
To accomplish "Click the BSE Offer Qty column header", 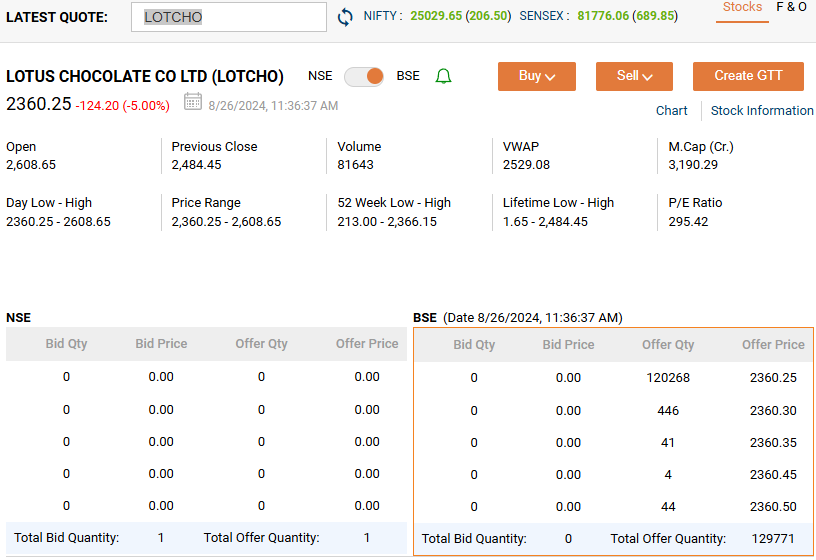I will [668, 345].
